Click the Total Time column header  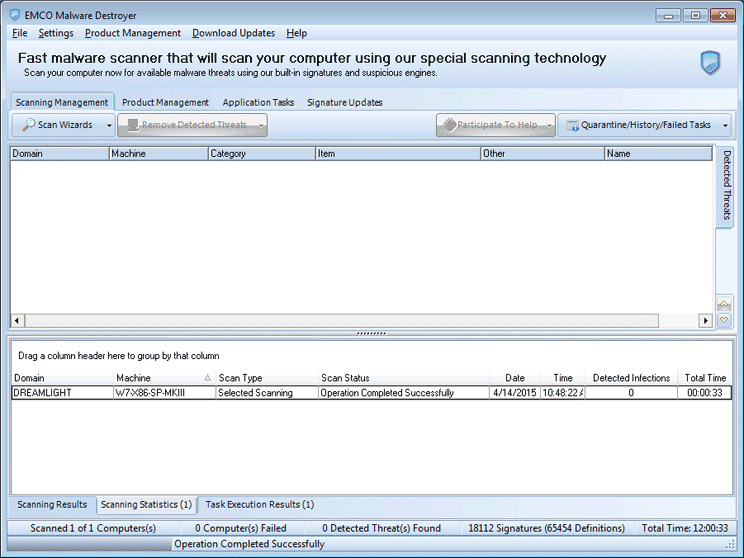[x=705, y=378]
